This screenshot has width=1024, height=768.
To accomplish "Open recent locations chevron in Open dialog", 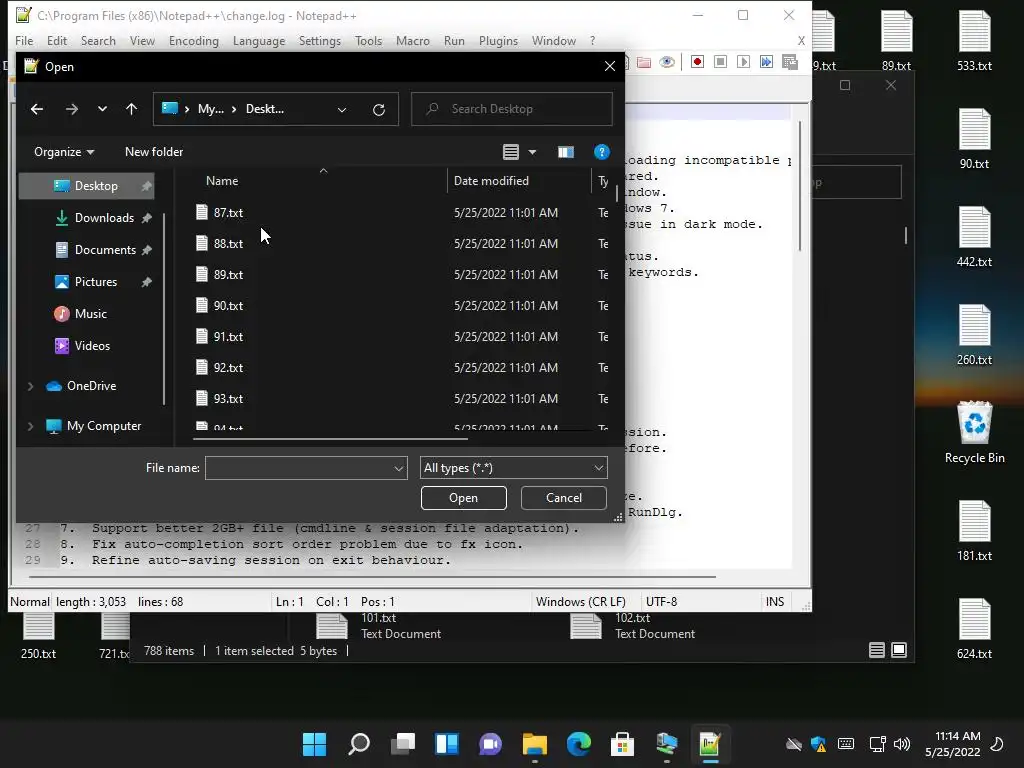I will [x=102, y=109].
